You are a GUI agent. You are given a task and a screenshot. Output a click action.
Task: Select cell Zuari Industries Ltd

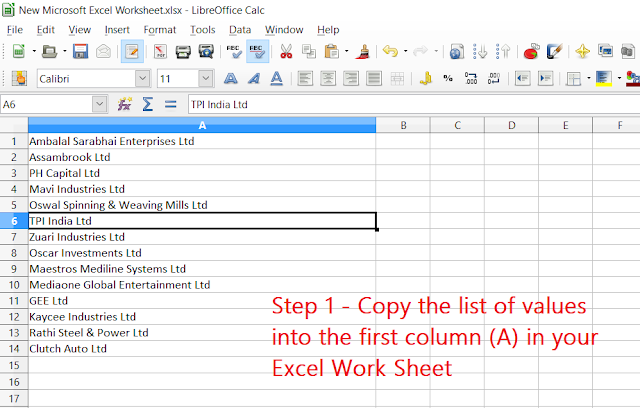pos(202,237)
